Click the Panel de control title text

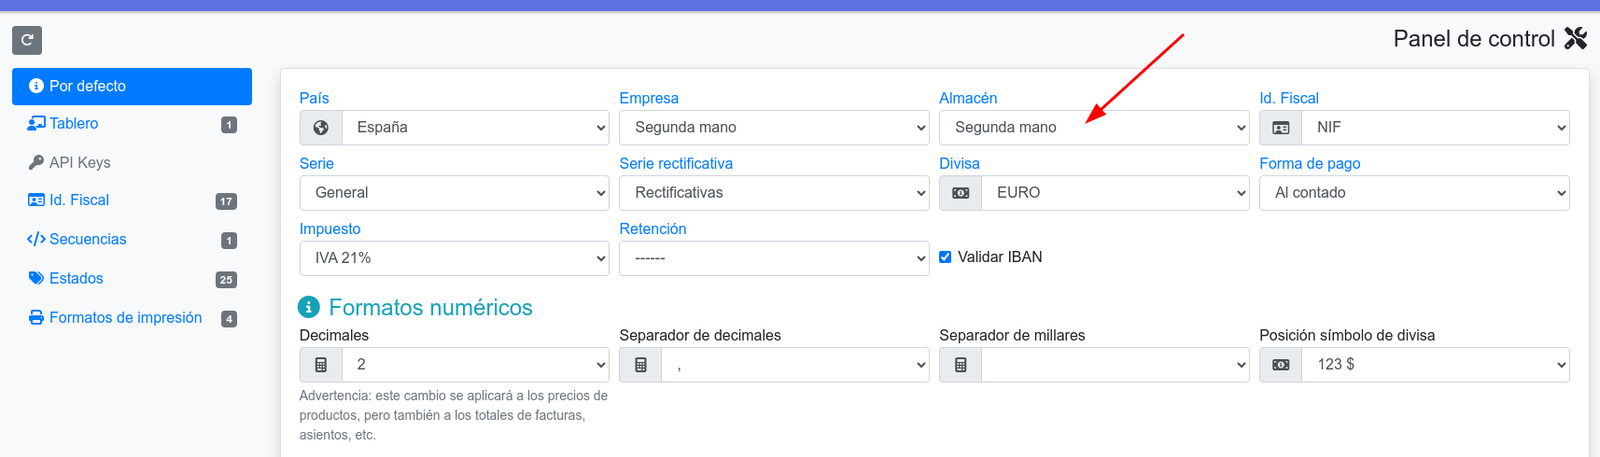tap(1474, 38)
